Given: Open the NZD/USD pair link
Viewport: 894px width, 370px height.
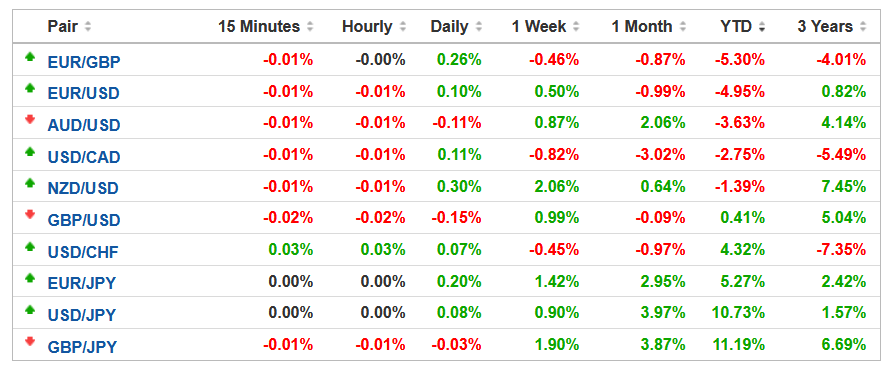Looking at the screenshot, I should click(x=83, y=188).
